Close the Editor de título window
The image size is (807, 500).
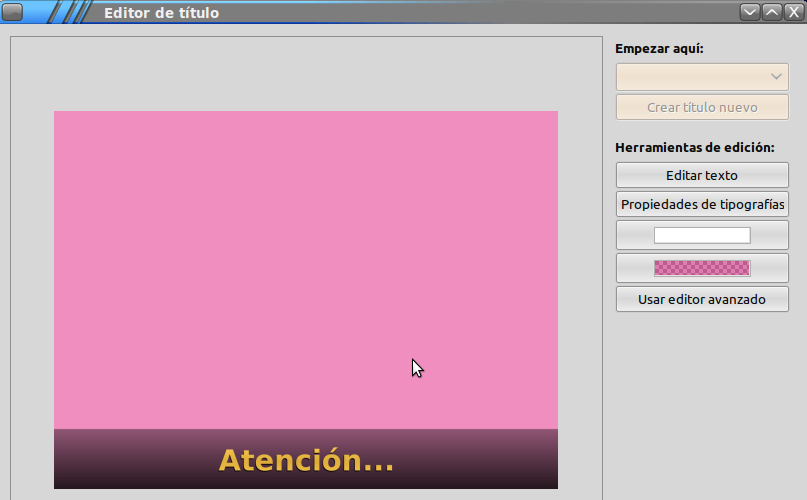pyautogui.click(x=794, y=11)
